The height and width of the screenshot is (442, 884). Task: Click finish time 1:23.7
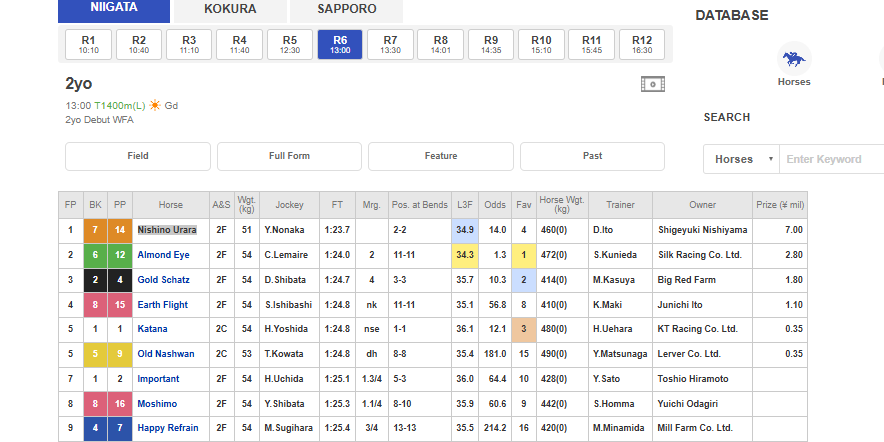[x=337, y=230]
